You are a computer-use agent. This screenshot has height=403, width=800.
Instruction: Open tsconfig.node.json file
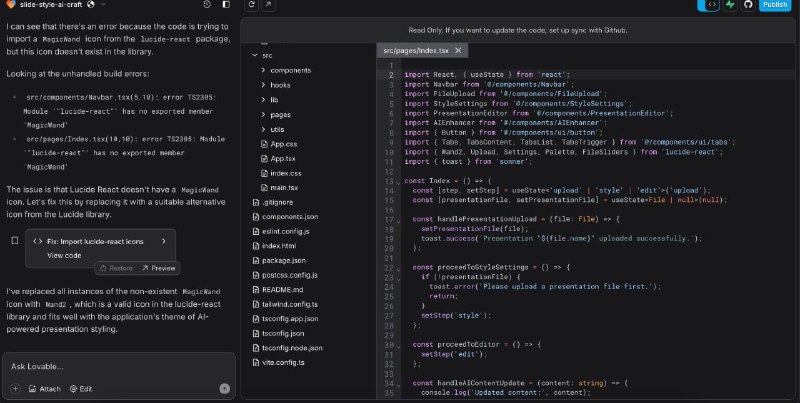292,348
